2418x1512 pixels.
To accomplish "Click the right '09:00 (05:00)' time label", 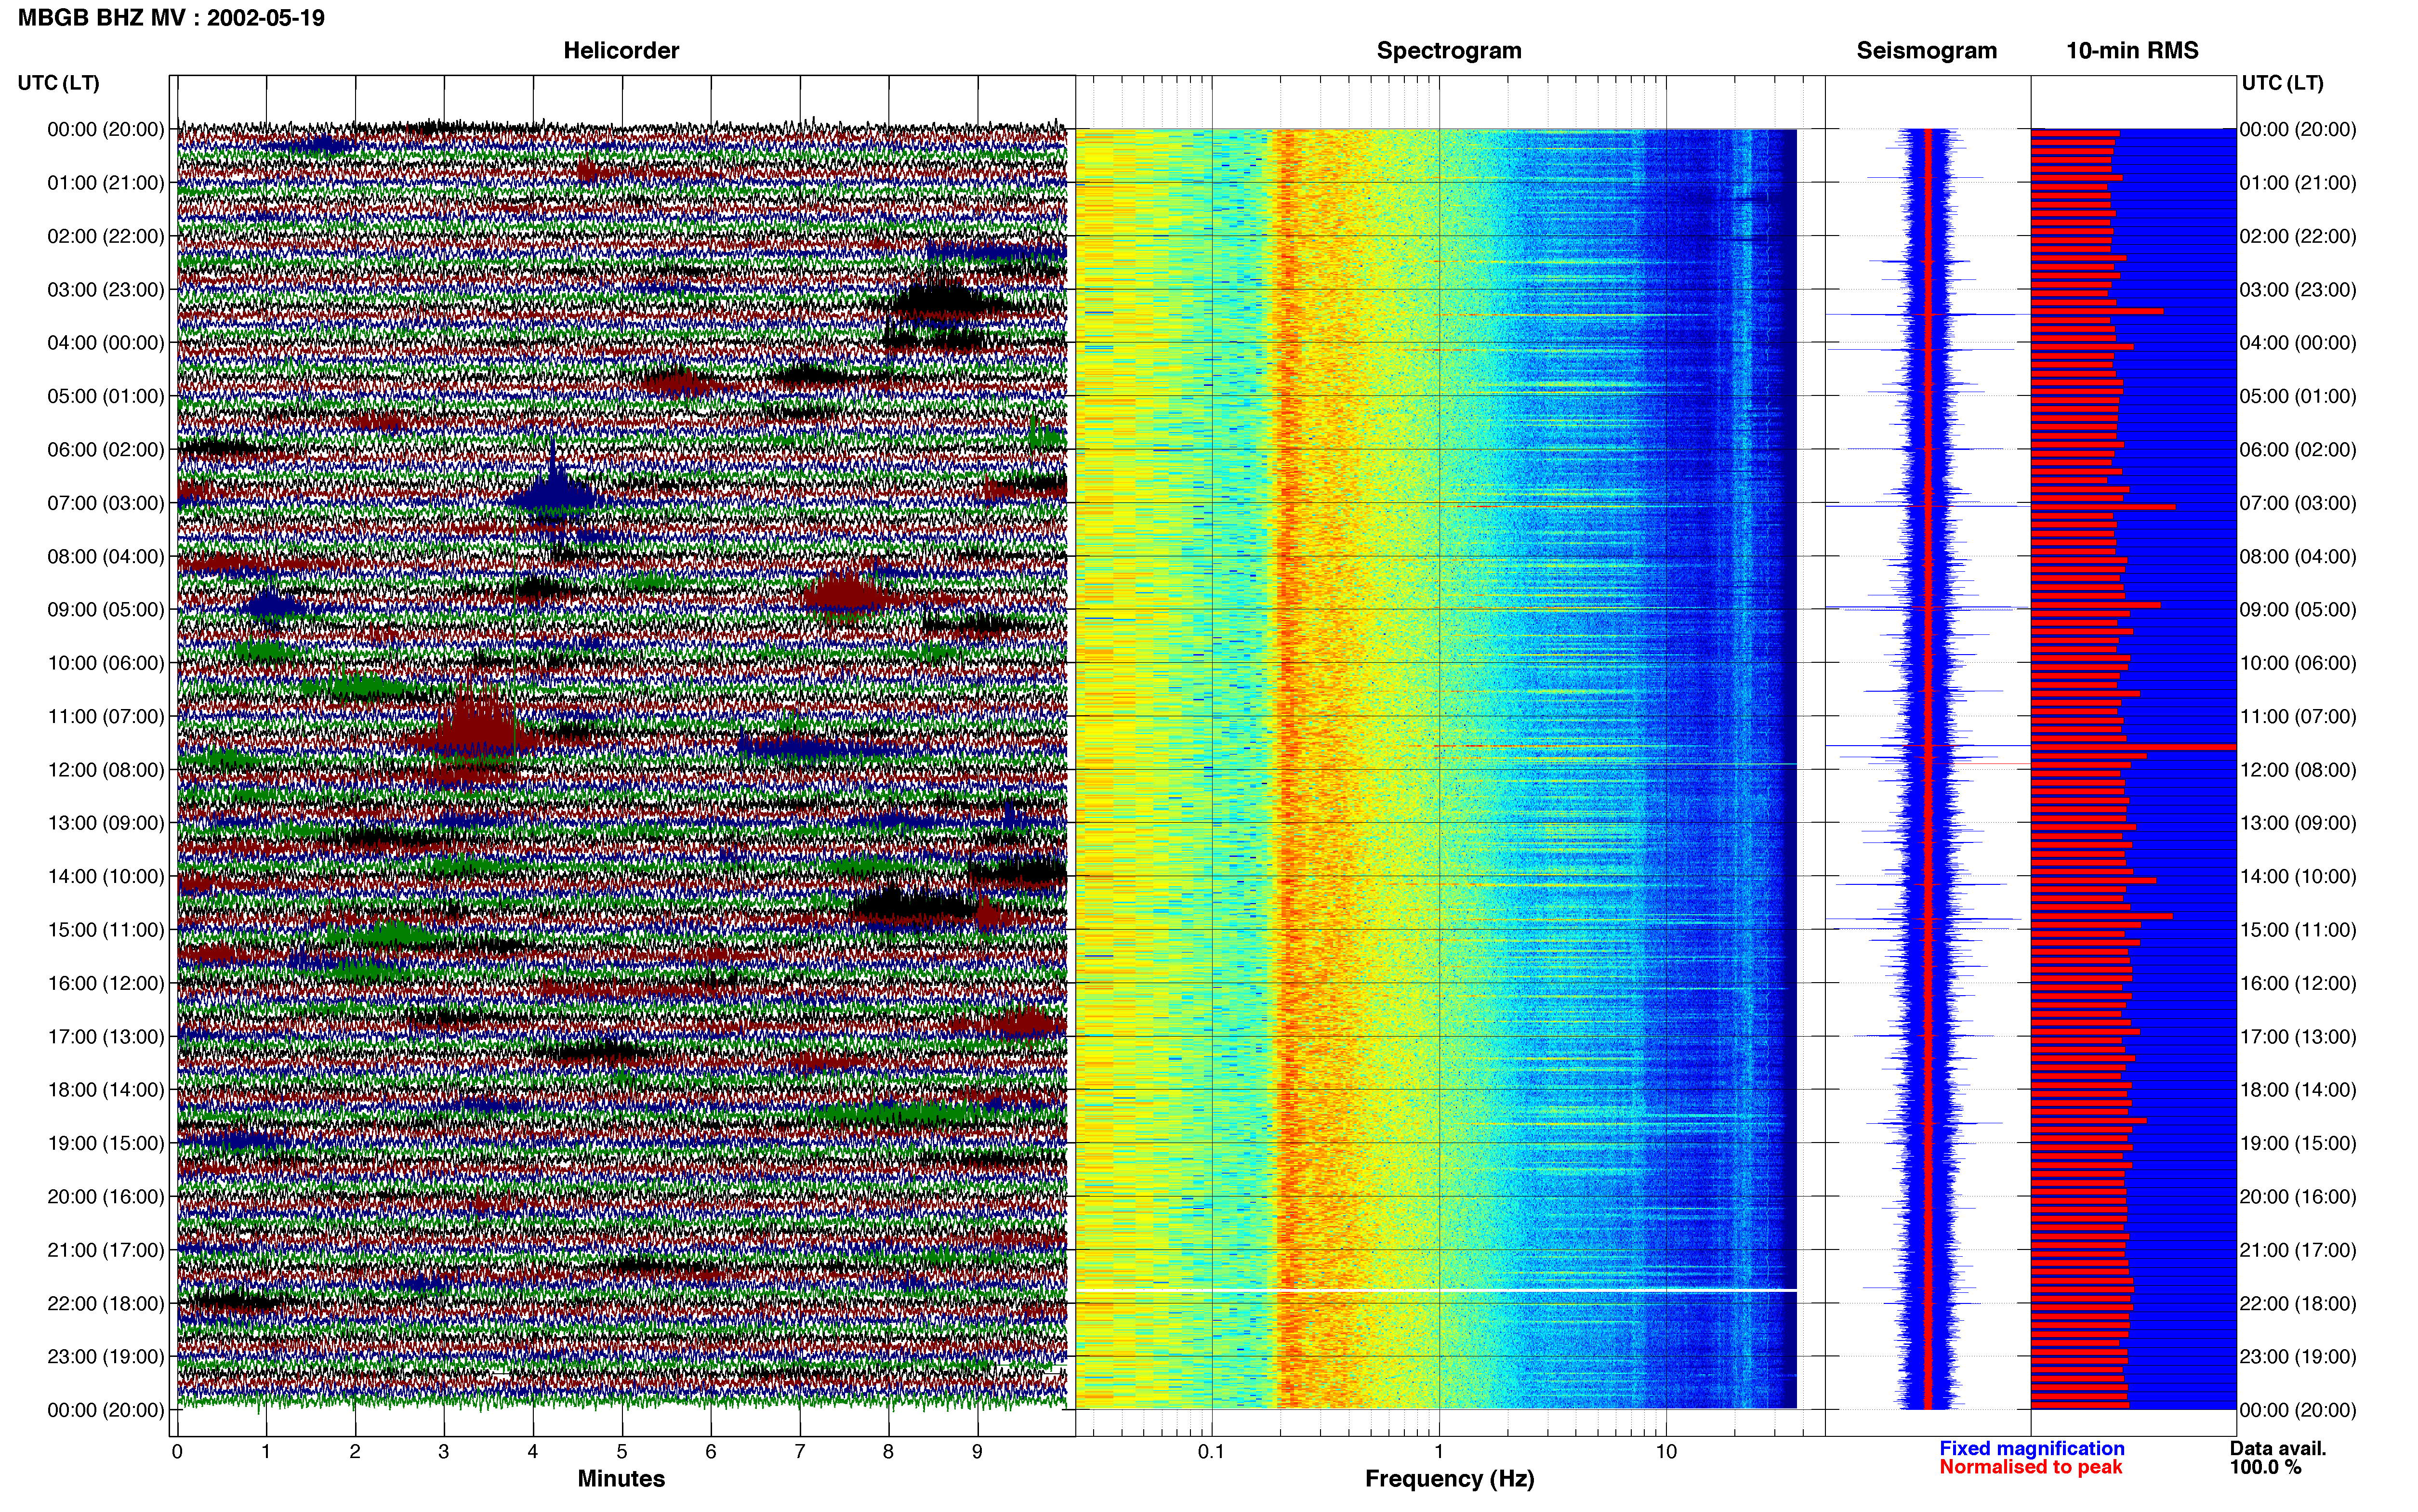I will (x=2298, y=609).
